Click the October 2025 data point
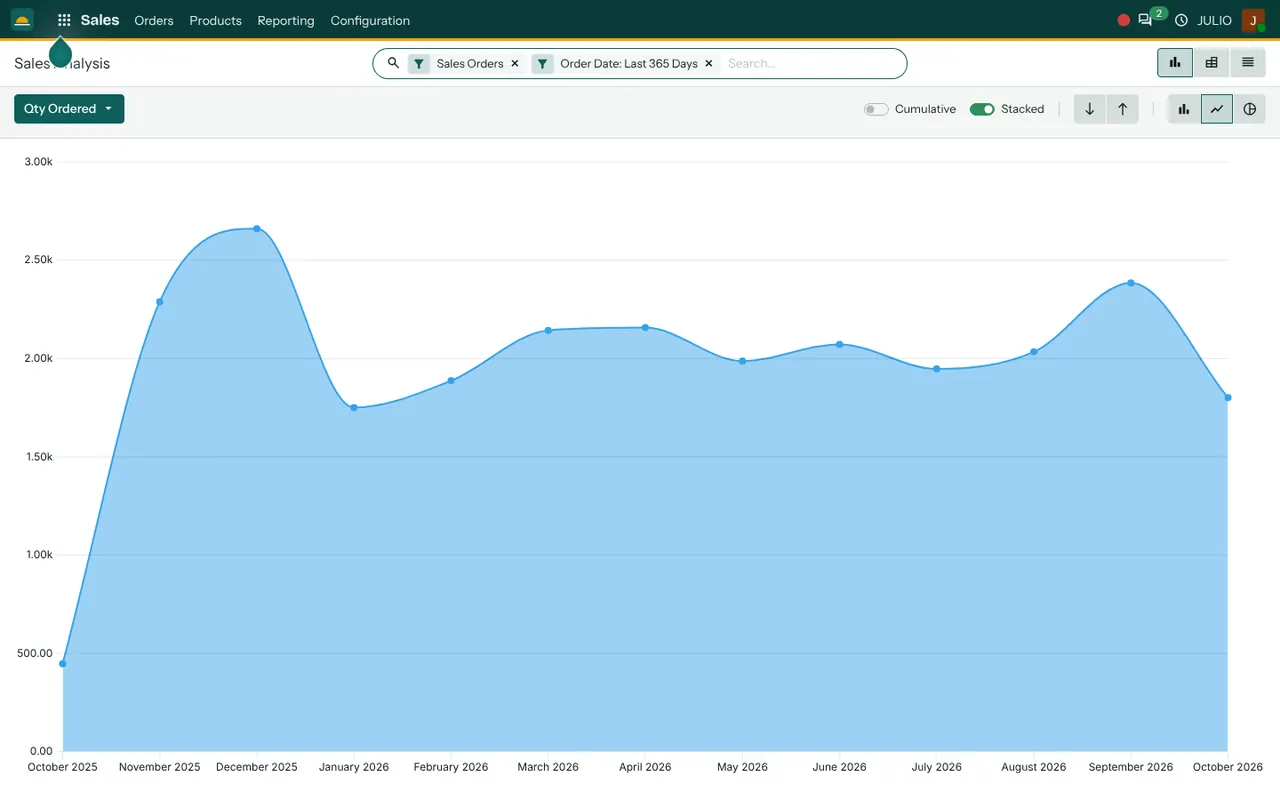 point(63,664)
